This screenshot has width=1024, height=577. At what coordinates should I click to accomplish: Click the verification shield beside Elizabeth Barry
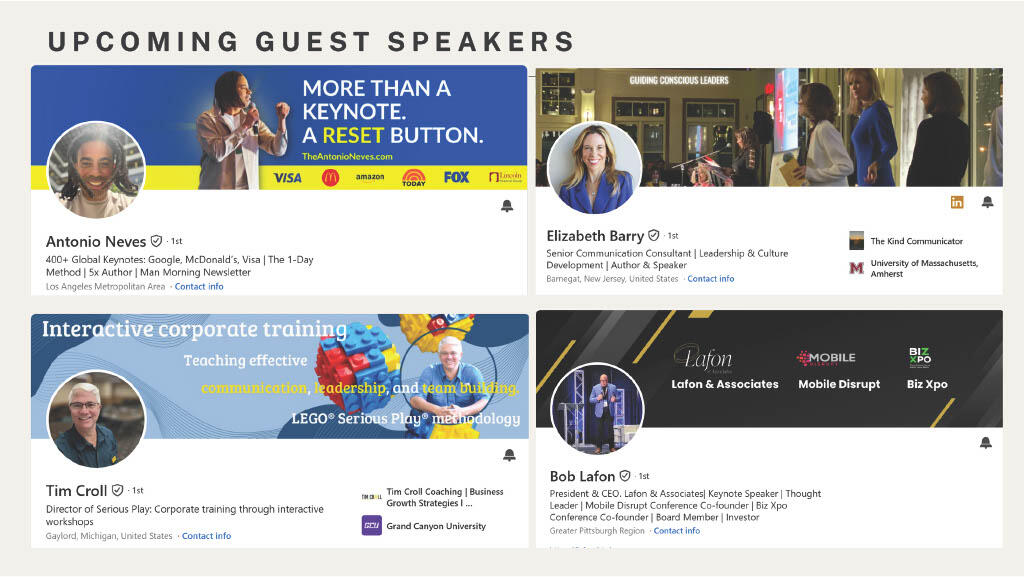pyautogui.click(x=654, y=236)
